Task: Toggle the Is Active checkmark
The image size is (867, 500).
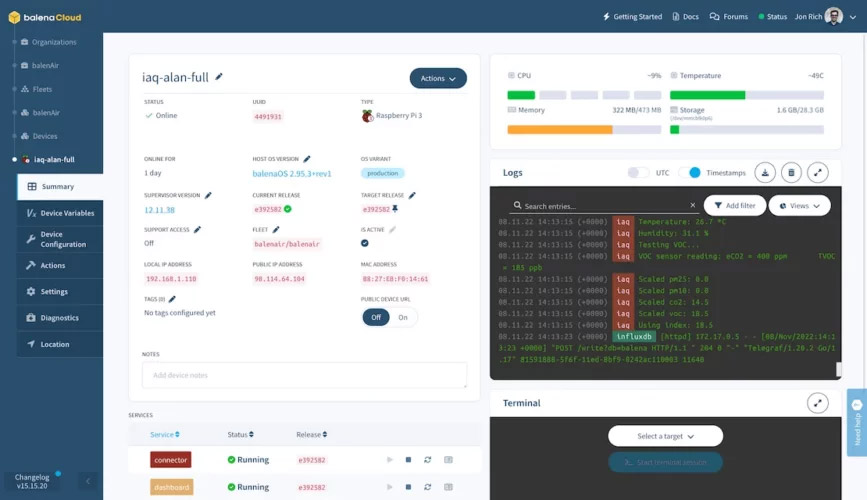Action: (x=364, y=243)
